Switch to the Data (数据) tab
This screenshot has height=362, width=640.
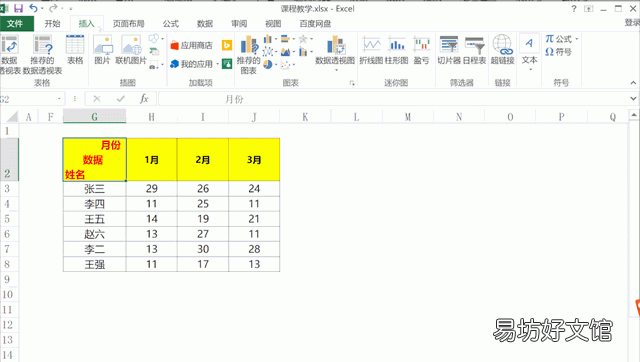pos(205,24)
